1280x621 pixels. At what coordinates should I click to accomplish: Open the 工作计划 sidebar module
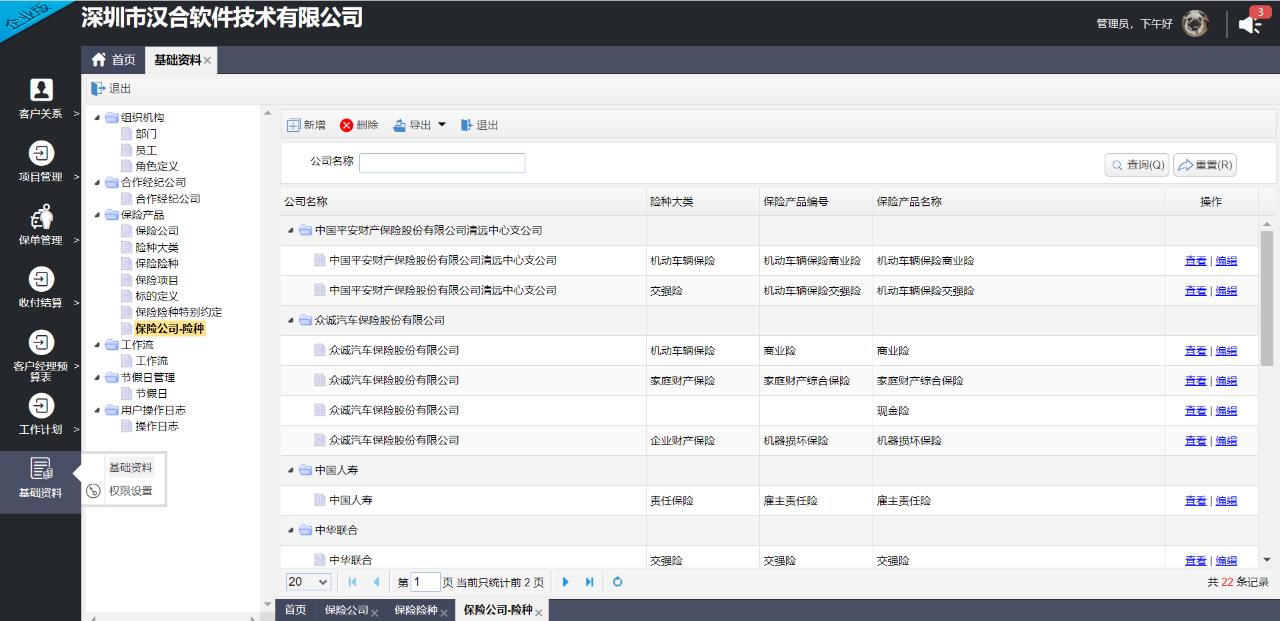point(40,415)
